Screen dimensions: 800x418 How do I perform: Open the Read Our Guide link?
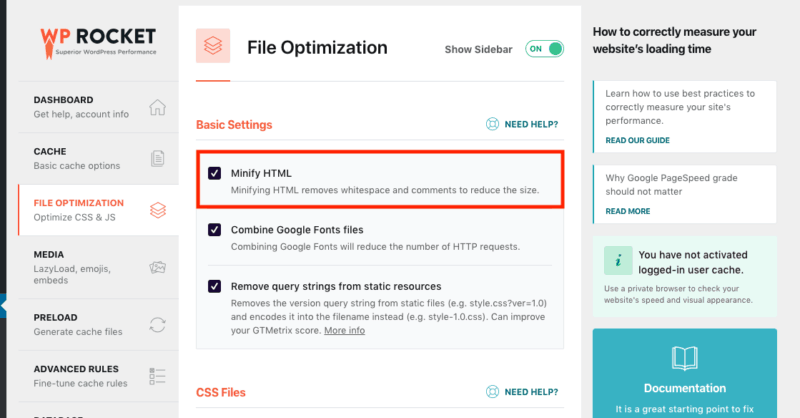637,140
